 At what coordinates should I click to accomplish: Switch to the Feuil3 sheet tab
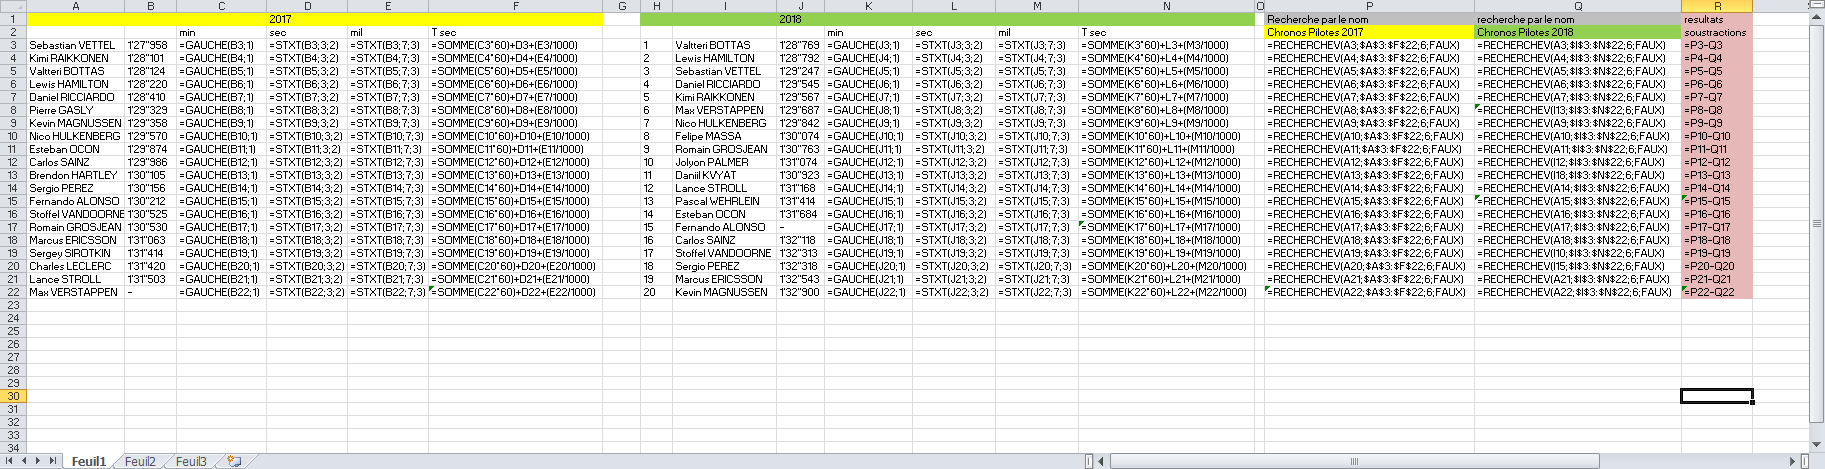191,461
